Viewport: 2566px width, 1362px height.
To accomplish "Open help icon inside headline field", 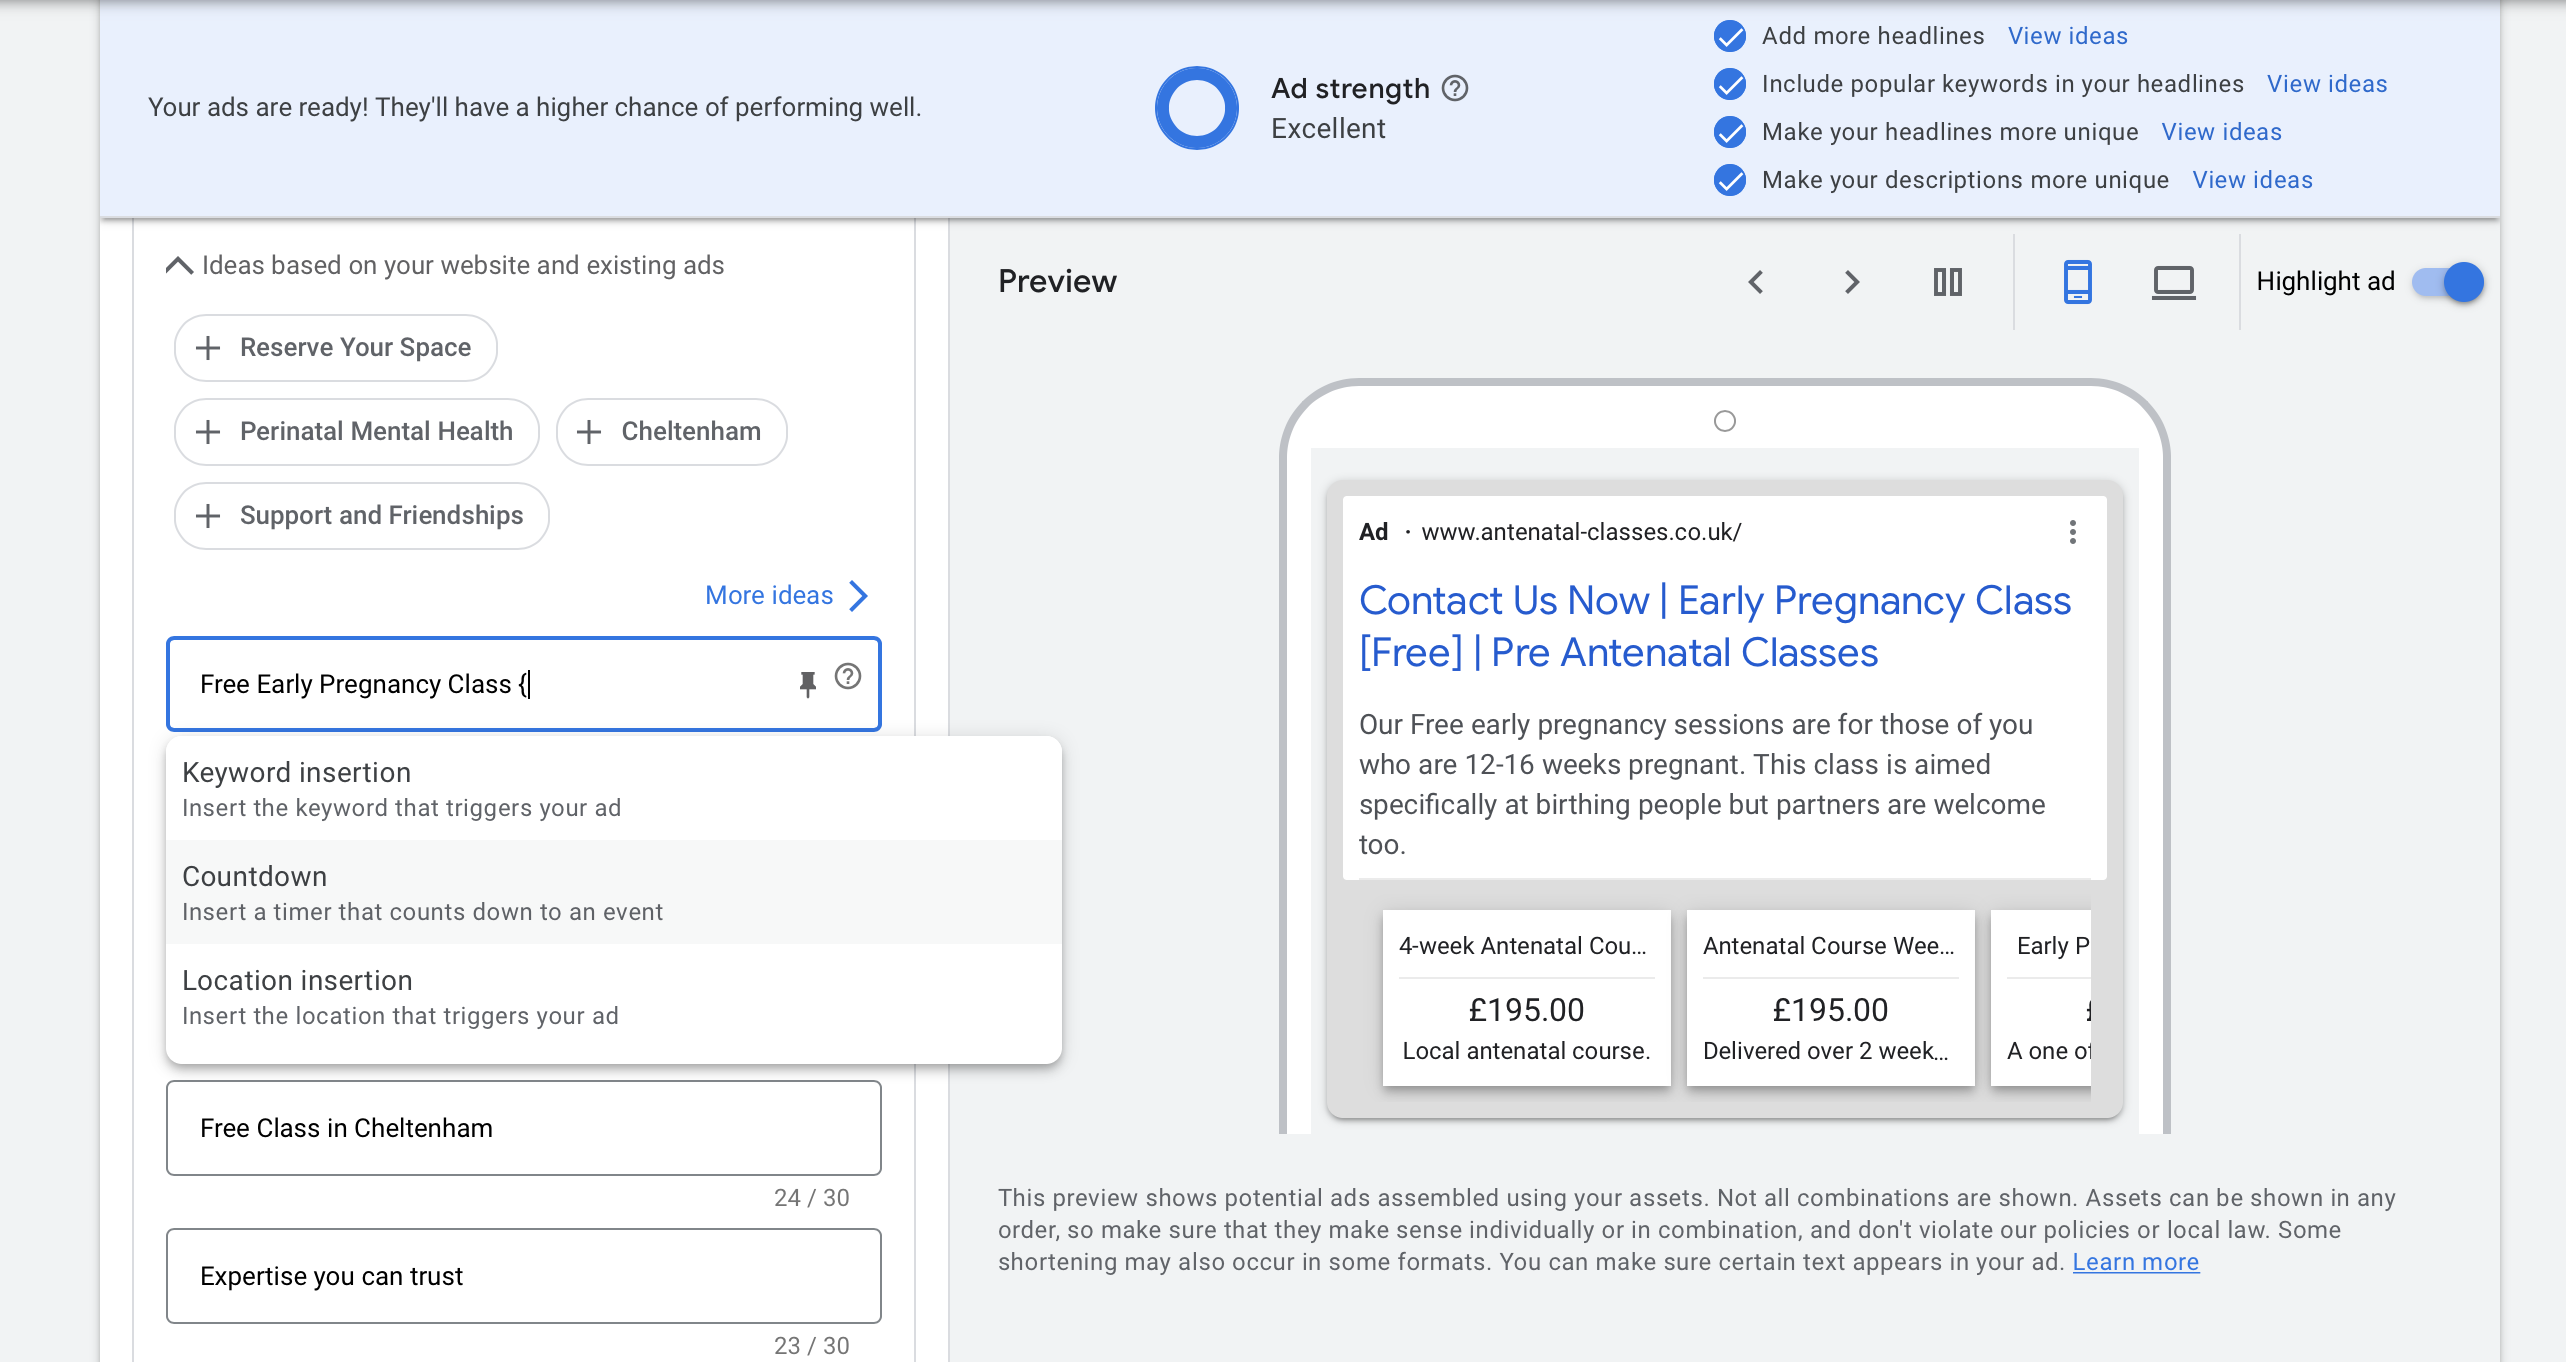I will (x=848, y=677).
